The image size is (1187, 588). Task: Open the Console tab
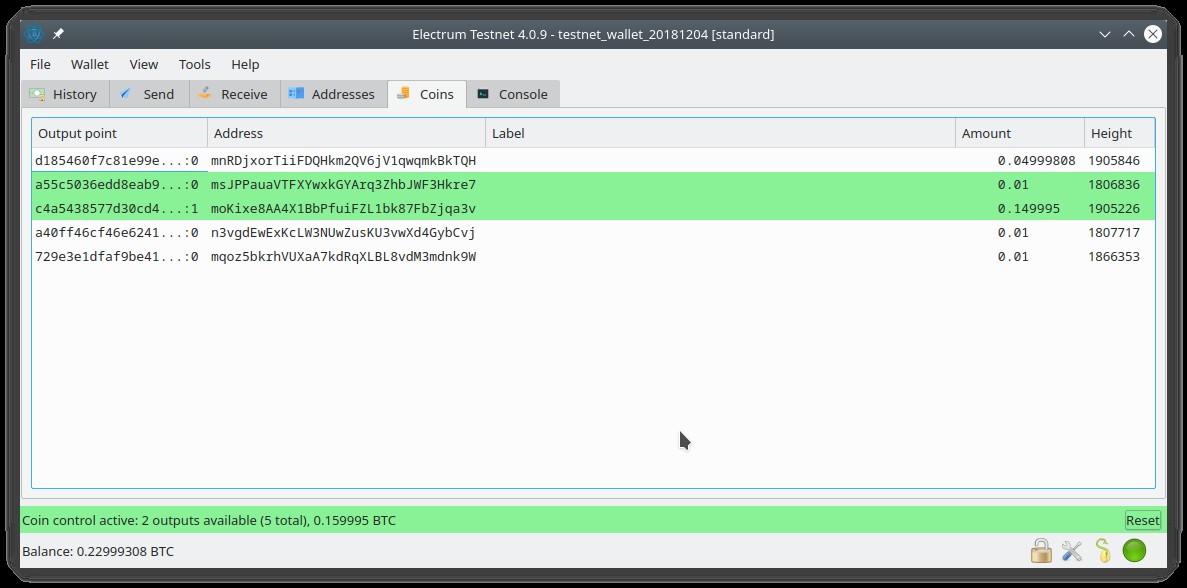pos(513,94)
